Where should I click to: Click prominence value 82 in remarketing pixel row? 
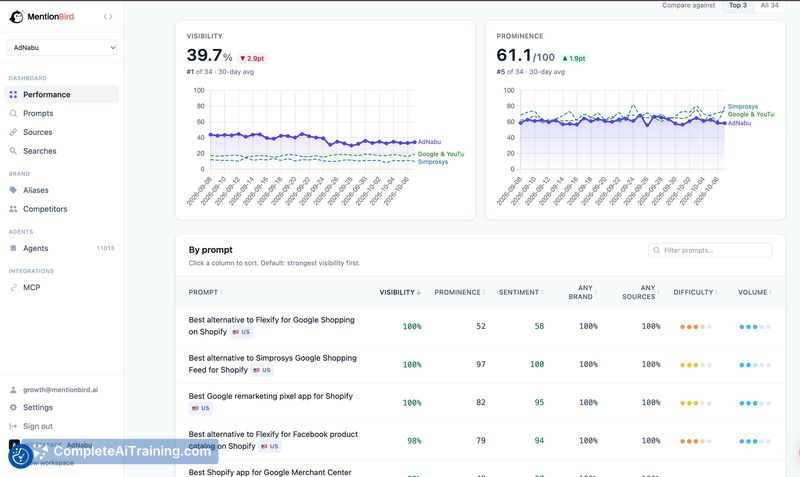tap(481, 403)
